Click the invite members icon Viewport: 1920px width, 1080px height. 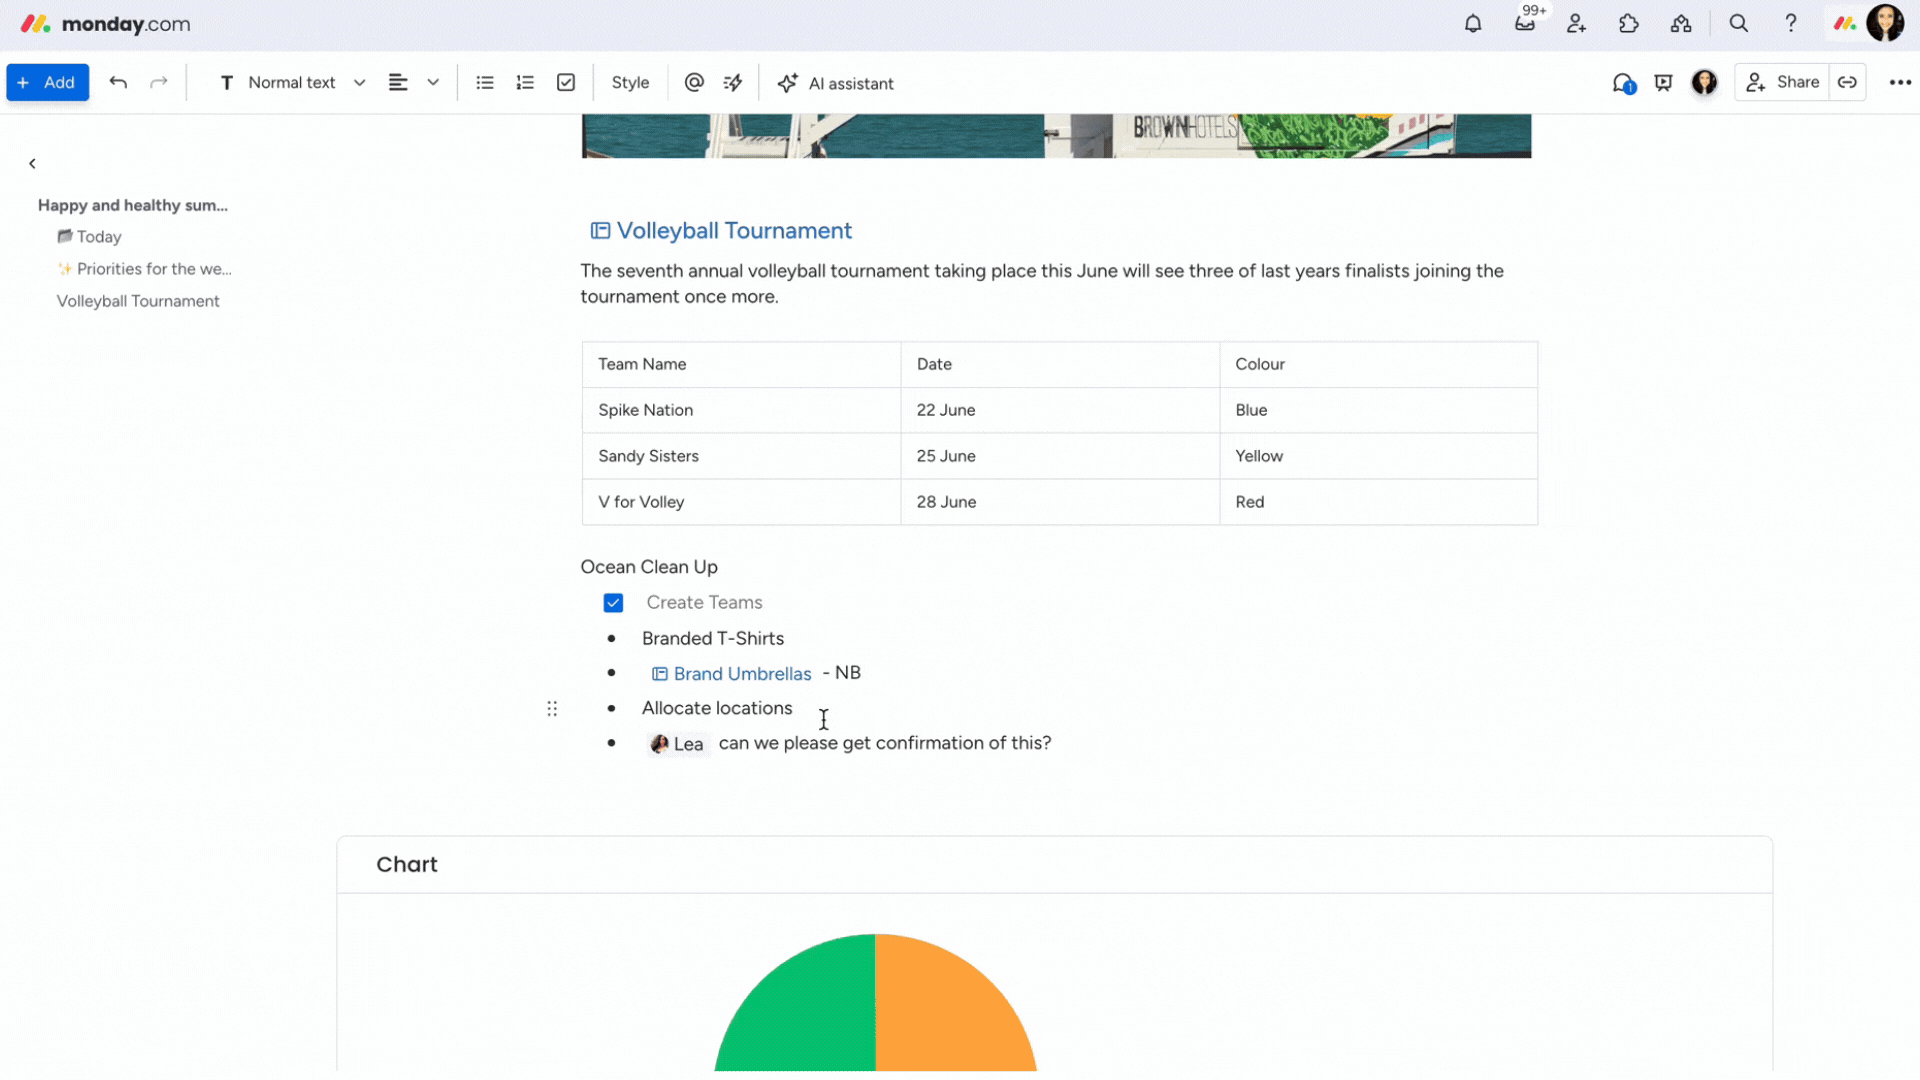(1577, 24)
